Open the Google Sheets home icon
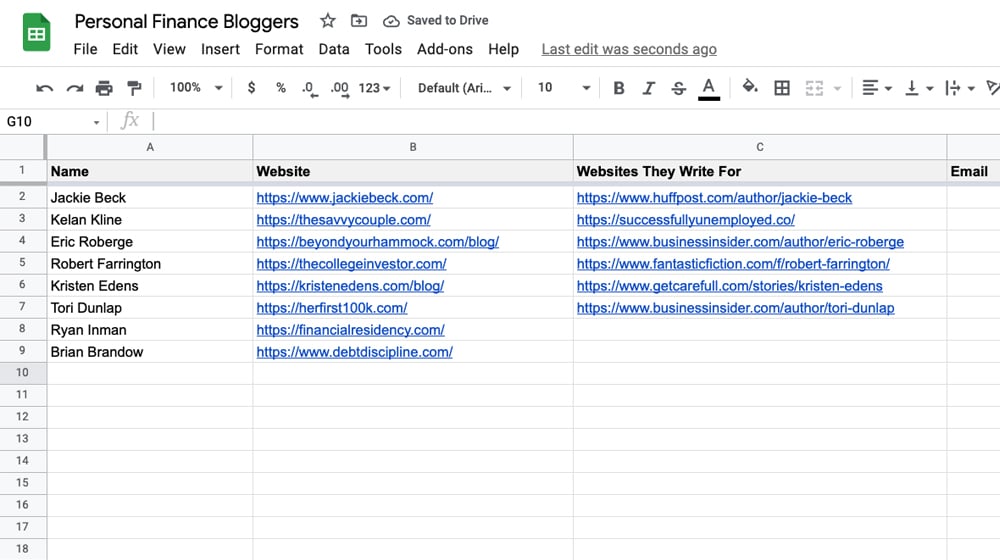Screen dimensions: 1000x560 pyautogui.click(x=36, y=33)
